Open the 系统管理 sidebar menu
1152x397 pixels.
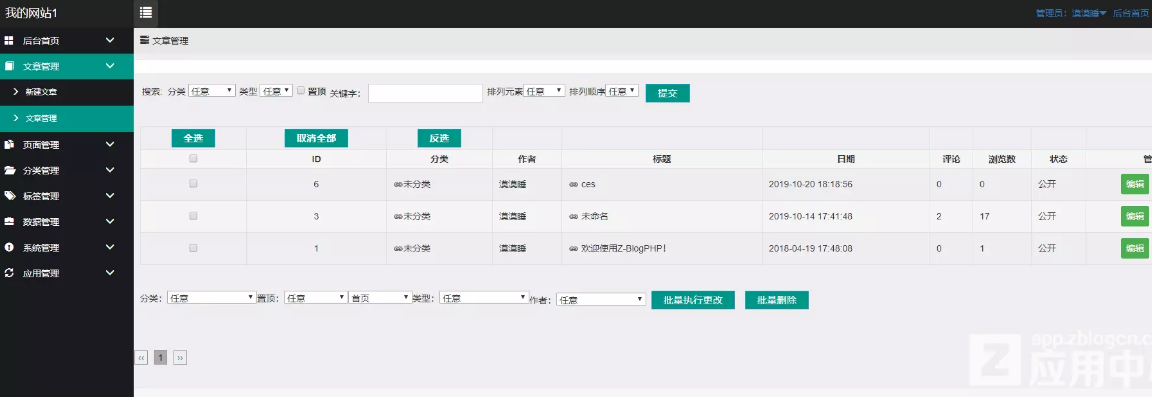point(67,248)
